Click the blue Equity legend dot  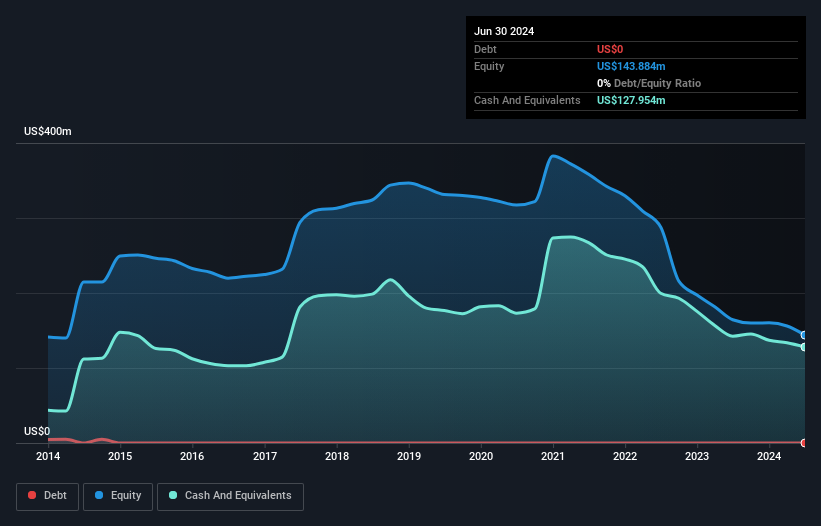tap(99, 495)
